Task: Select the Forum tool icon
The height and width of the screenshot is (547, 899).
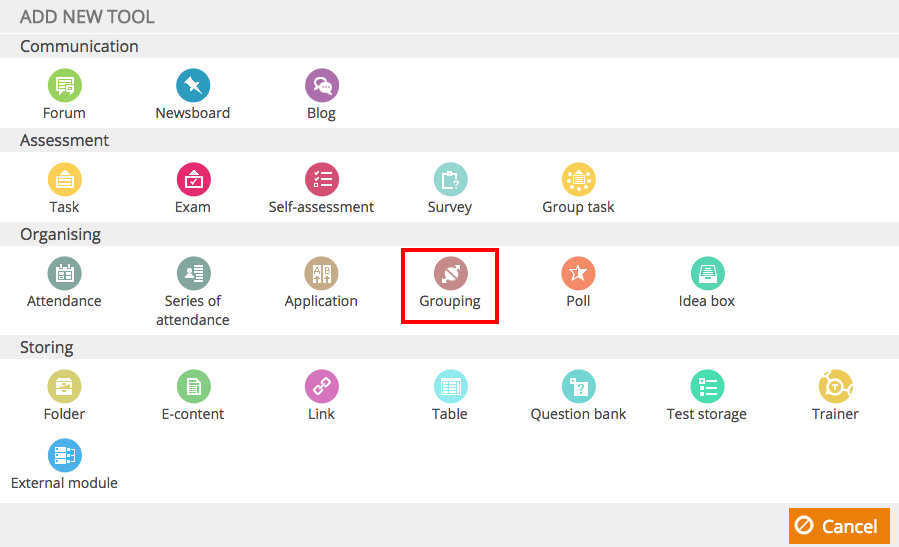Action: point(64,85)
